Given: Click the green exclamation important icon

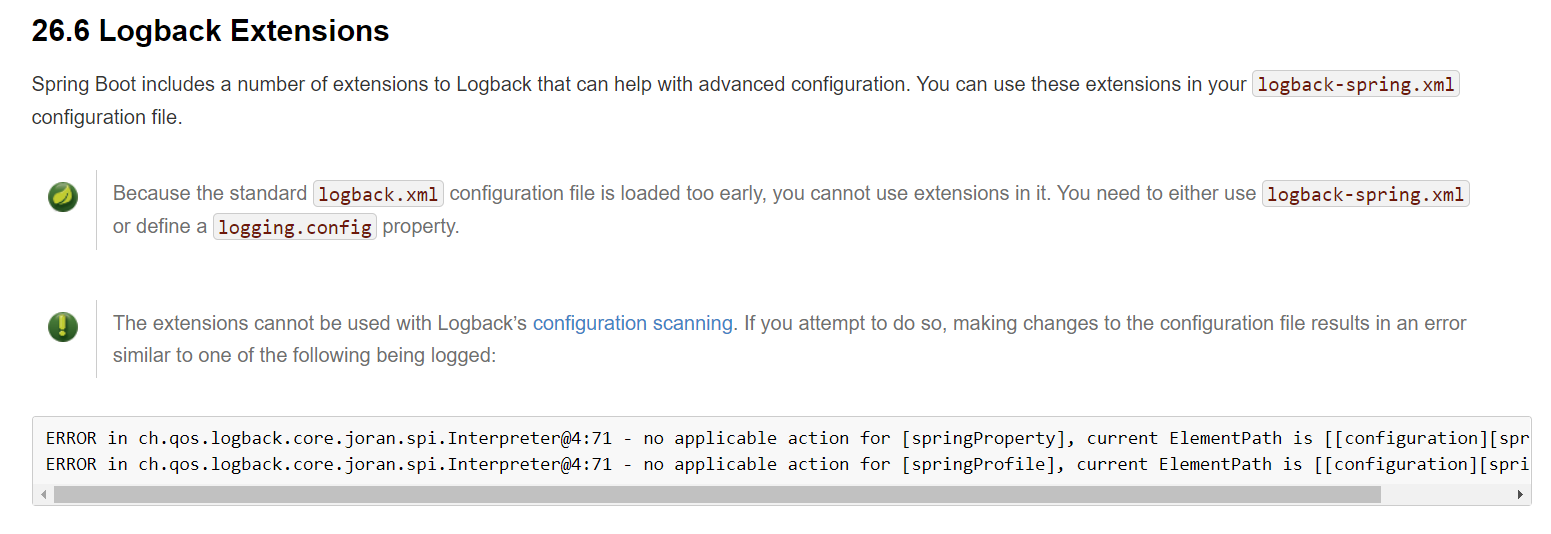Looking at the screenshot, I should (x=63, y=326).
